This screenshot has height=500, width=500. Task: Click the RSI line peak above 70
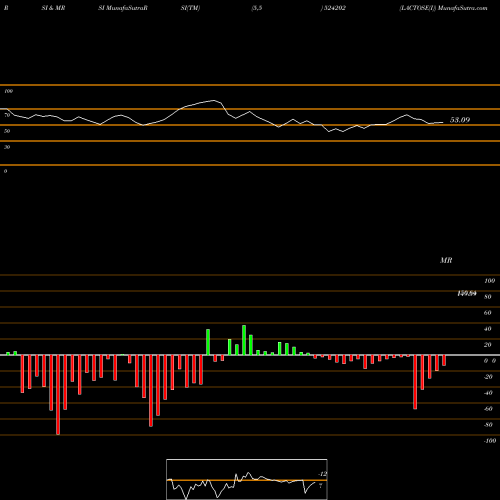(213, 100)
